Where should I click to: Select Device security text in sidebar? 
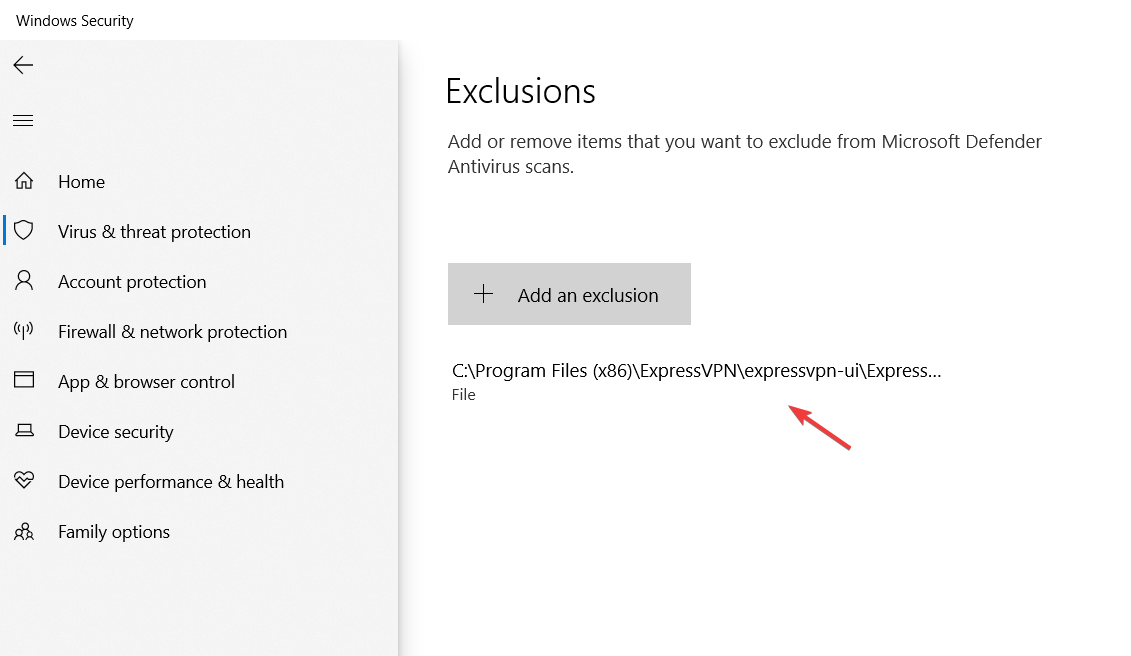(x=115, y=432)
